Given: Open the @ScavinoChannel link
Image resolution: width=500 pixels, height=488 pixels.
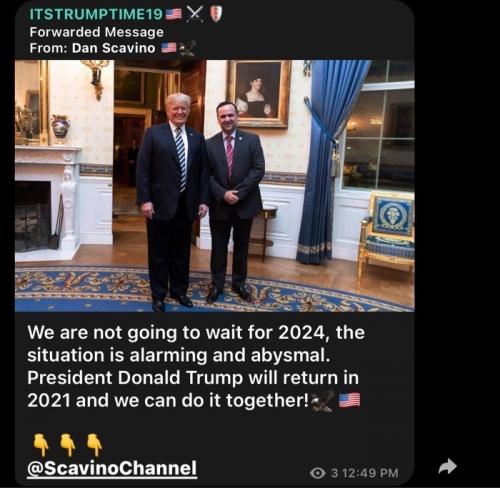Looking at the screenshot, I should pos(112,468).
